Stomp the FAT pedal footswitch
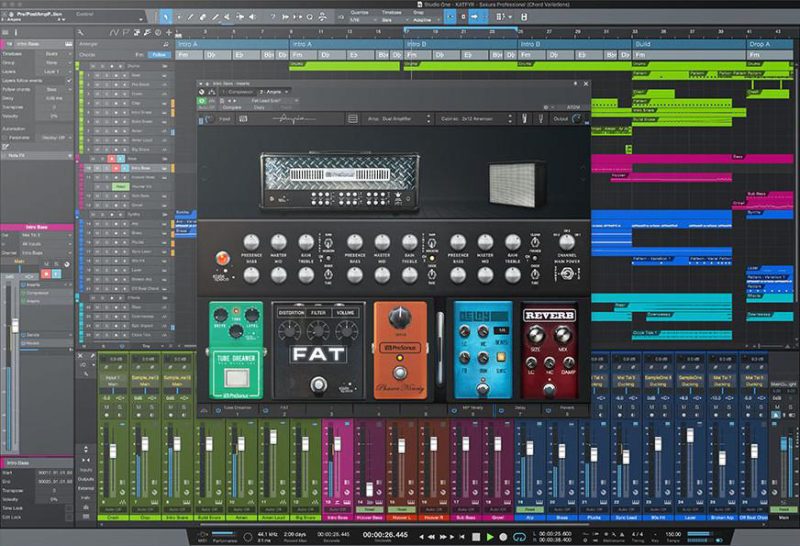Viewport: 800px width, 546px height. (x=318, y=384)
